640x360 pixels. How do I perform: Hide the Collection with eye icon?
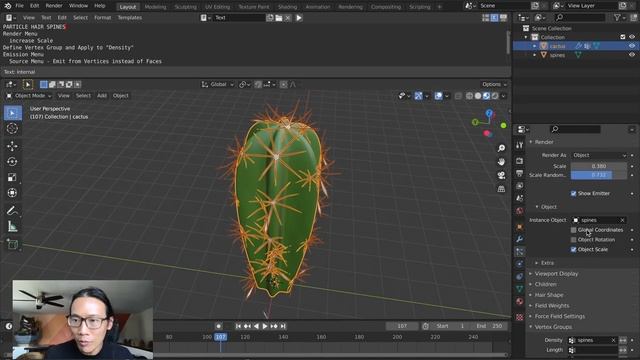[x=632, y=37]
